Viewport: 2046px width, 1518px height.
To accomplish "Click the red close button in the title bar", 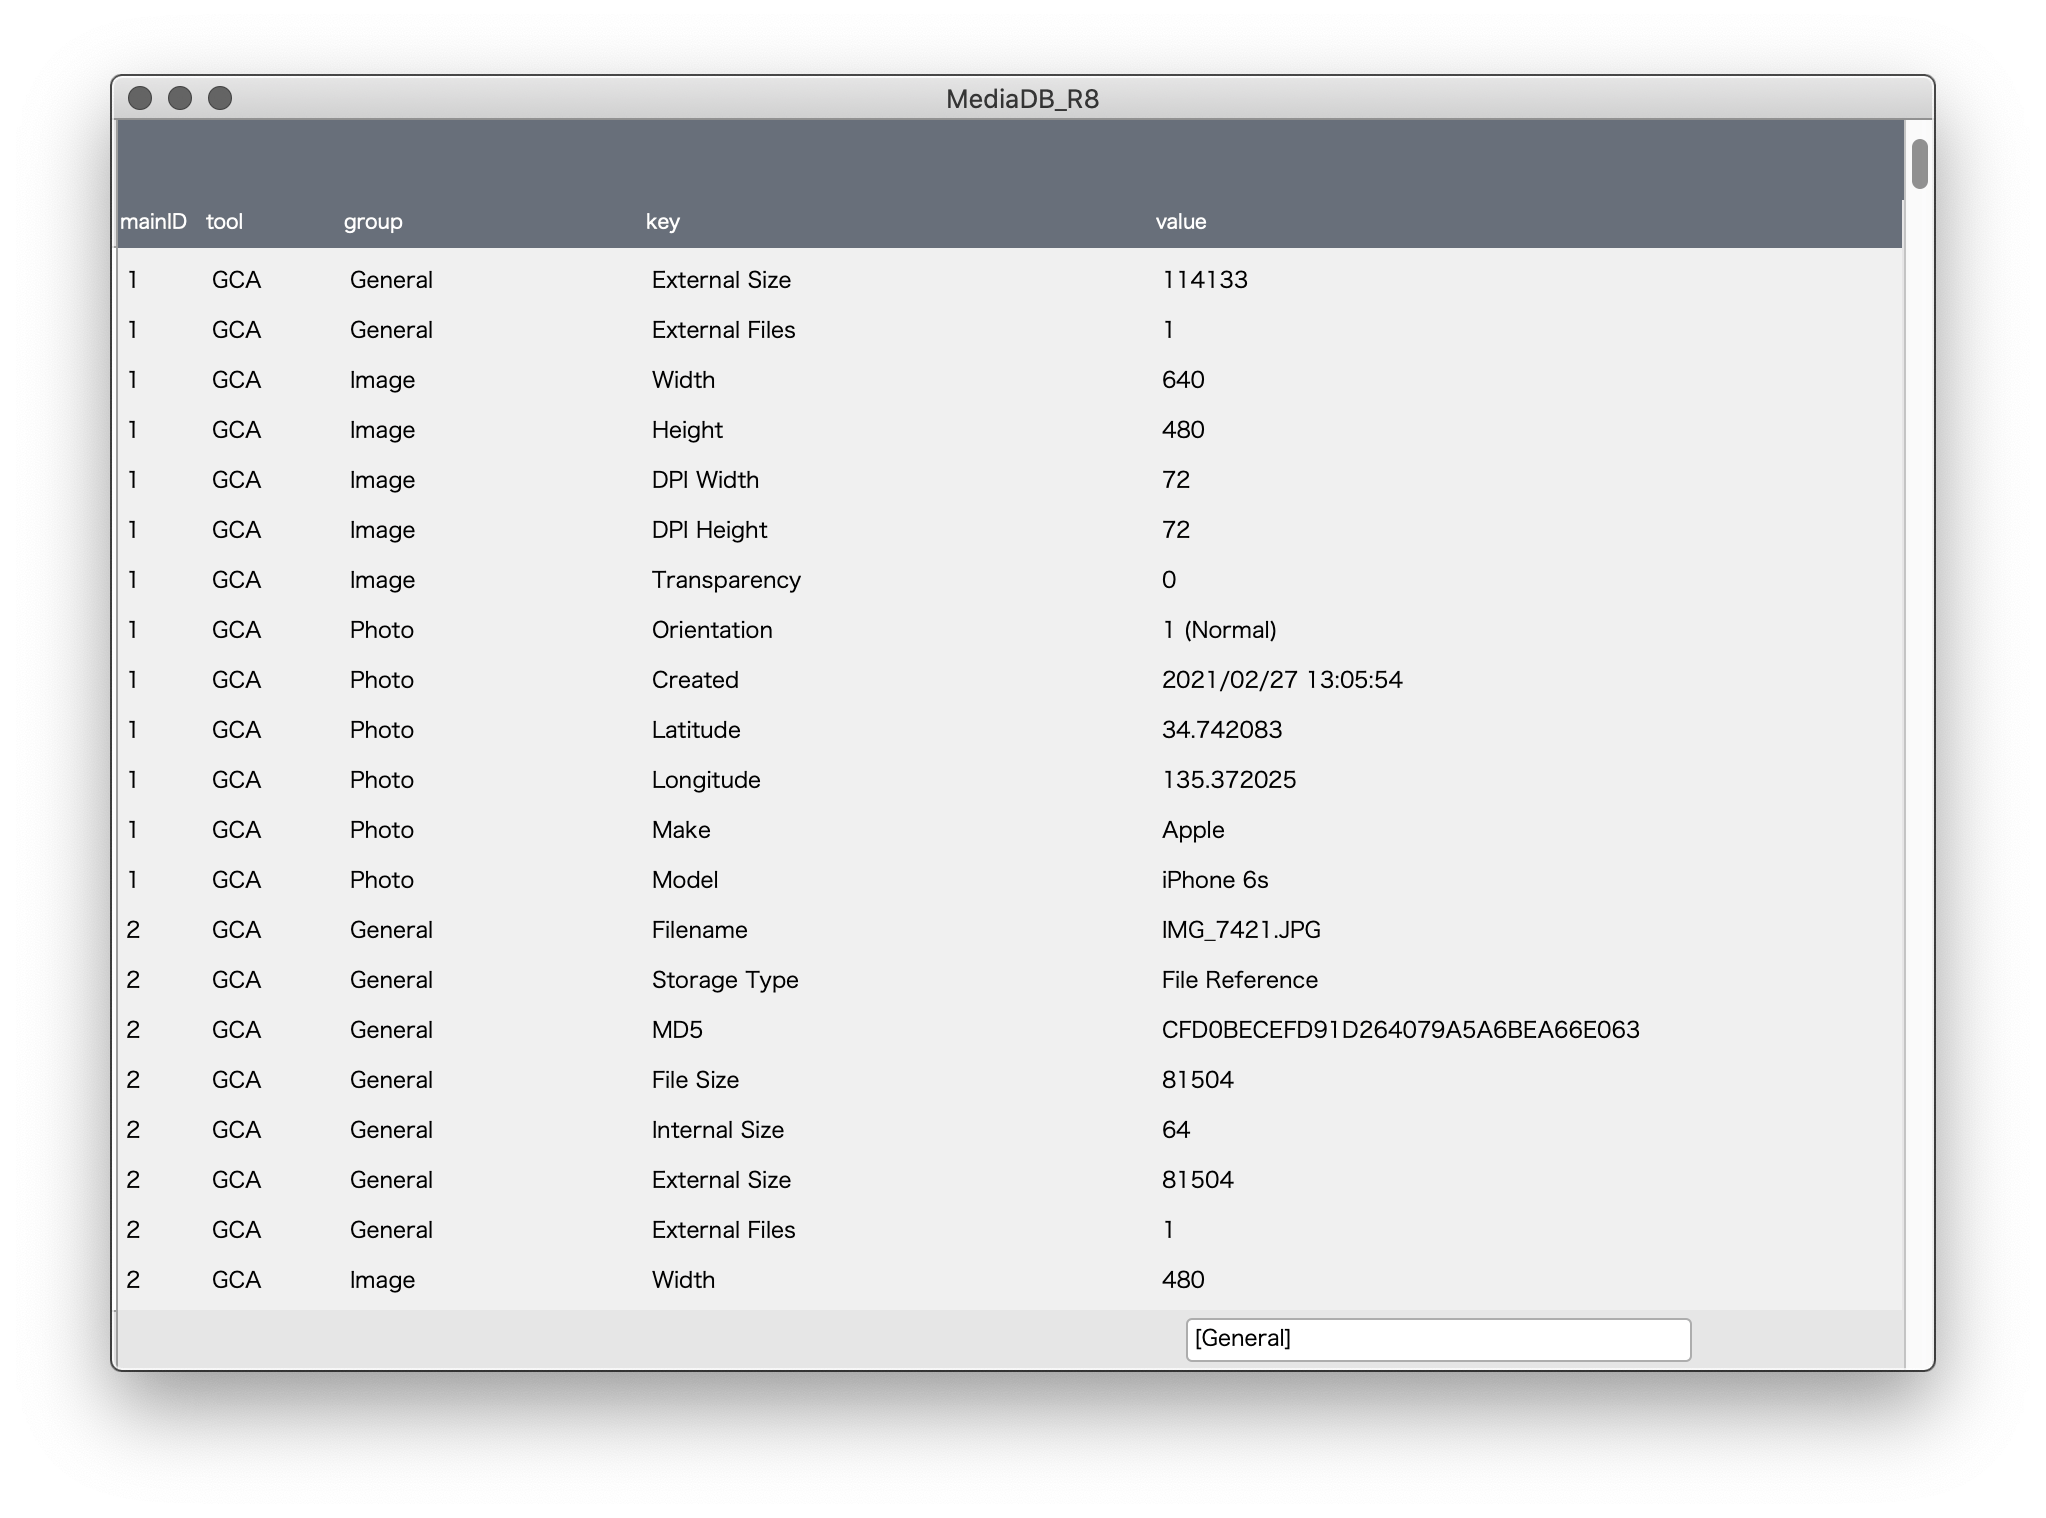I will point(141,99).
